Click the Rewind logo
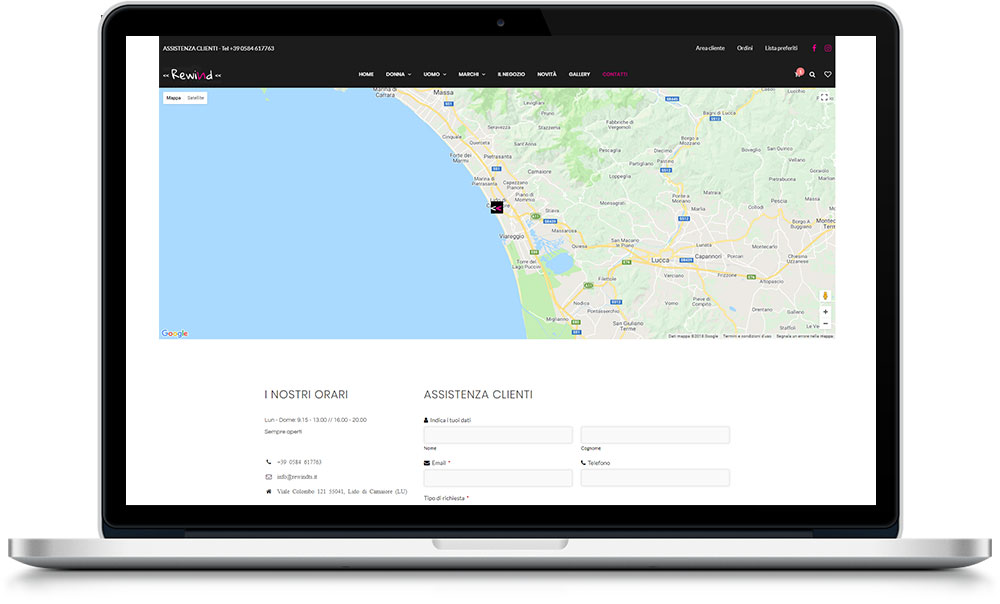This screenshot has height=604, width=1000. pyautogui.click(x=192, y=75)
